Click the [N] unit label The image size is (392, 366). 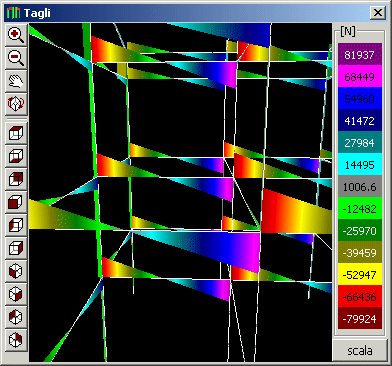pyautogui.click(x=348, y=31)
